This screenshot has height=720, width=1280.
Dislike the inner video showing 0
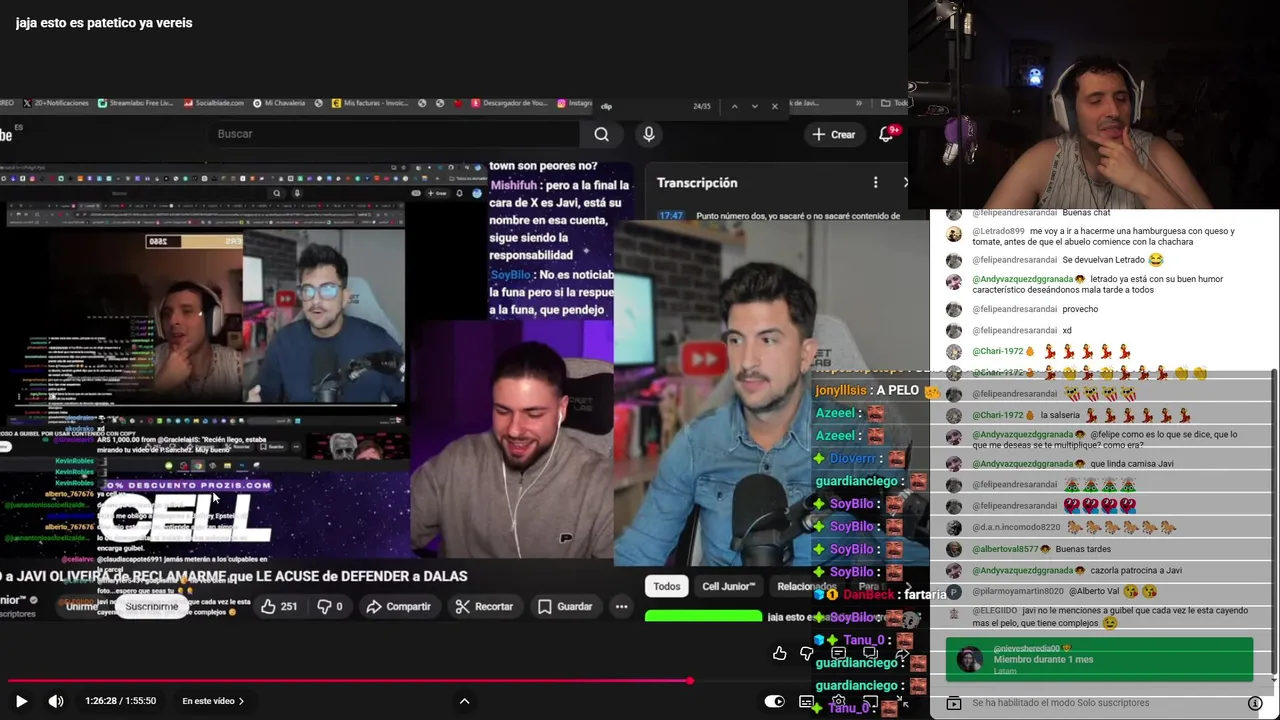coord(329,606)
